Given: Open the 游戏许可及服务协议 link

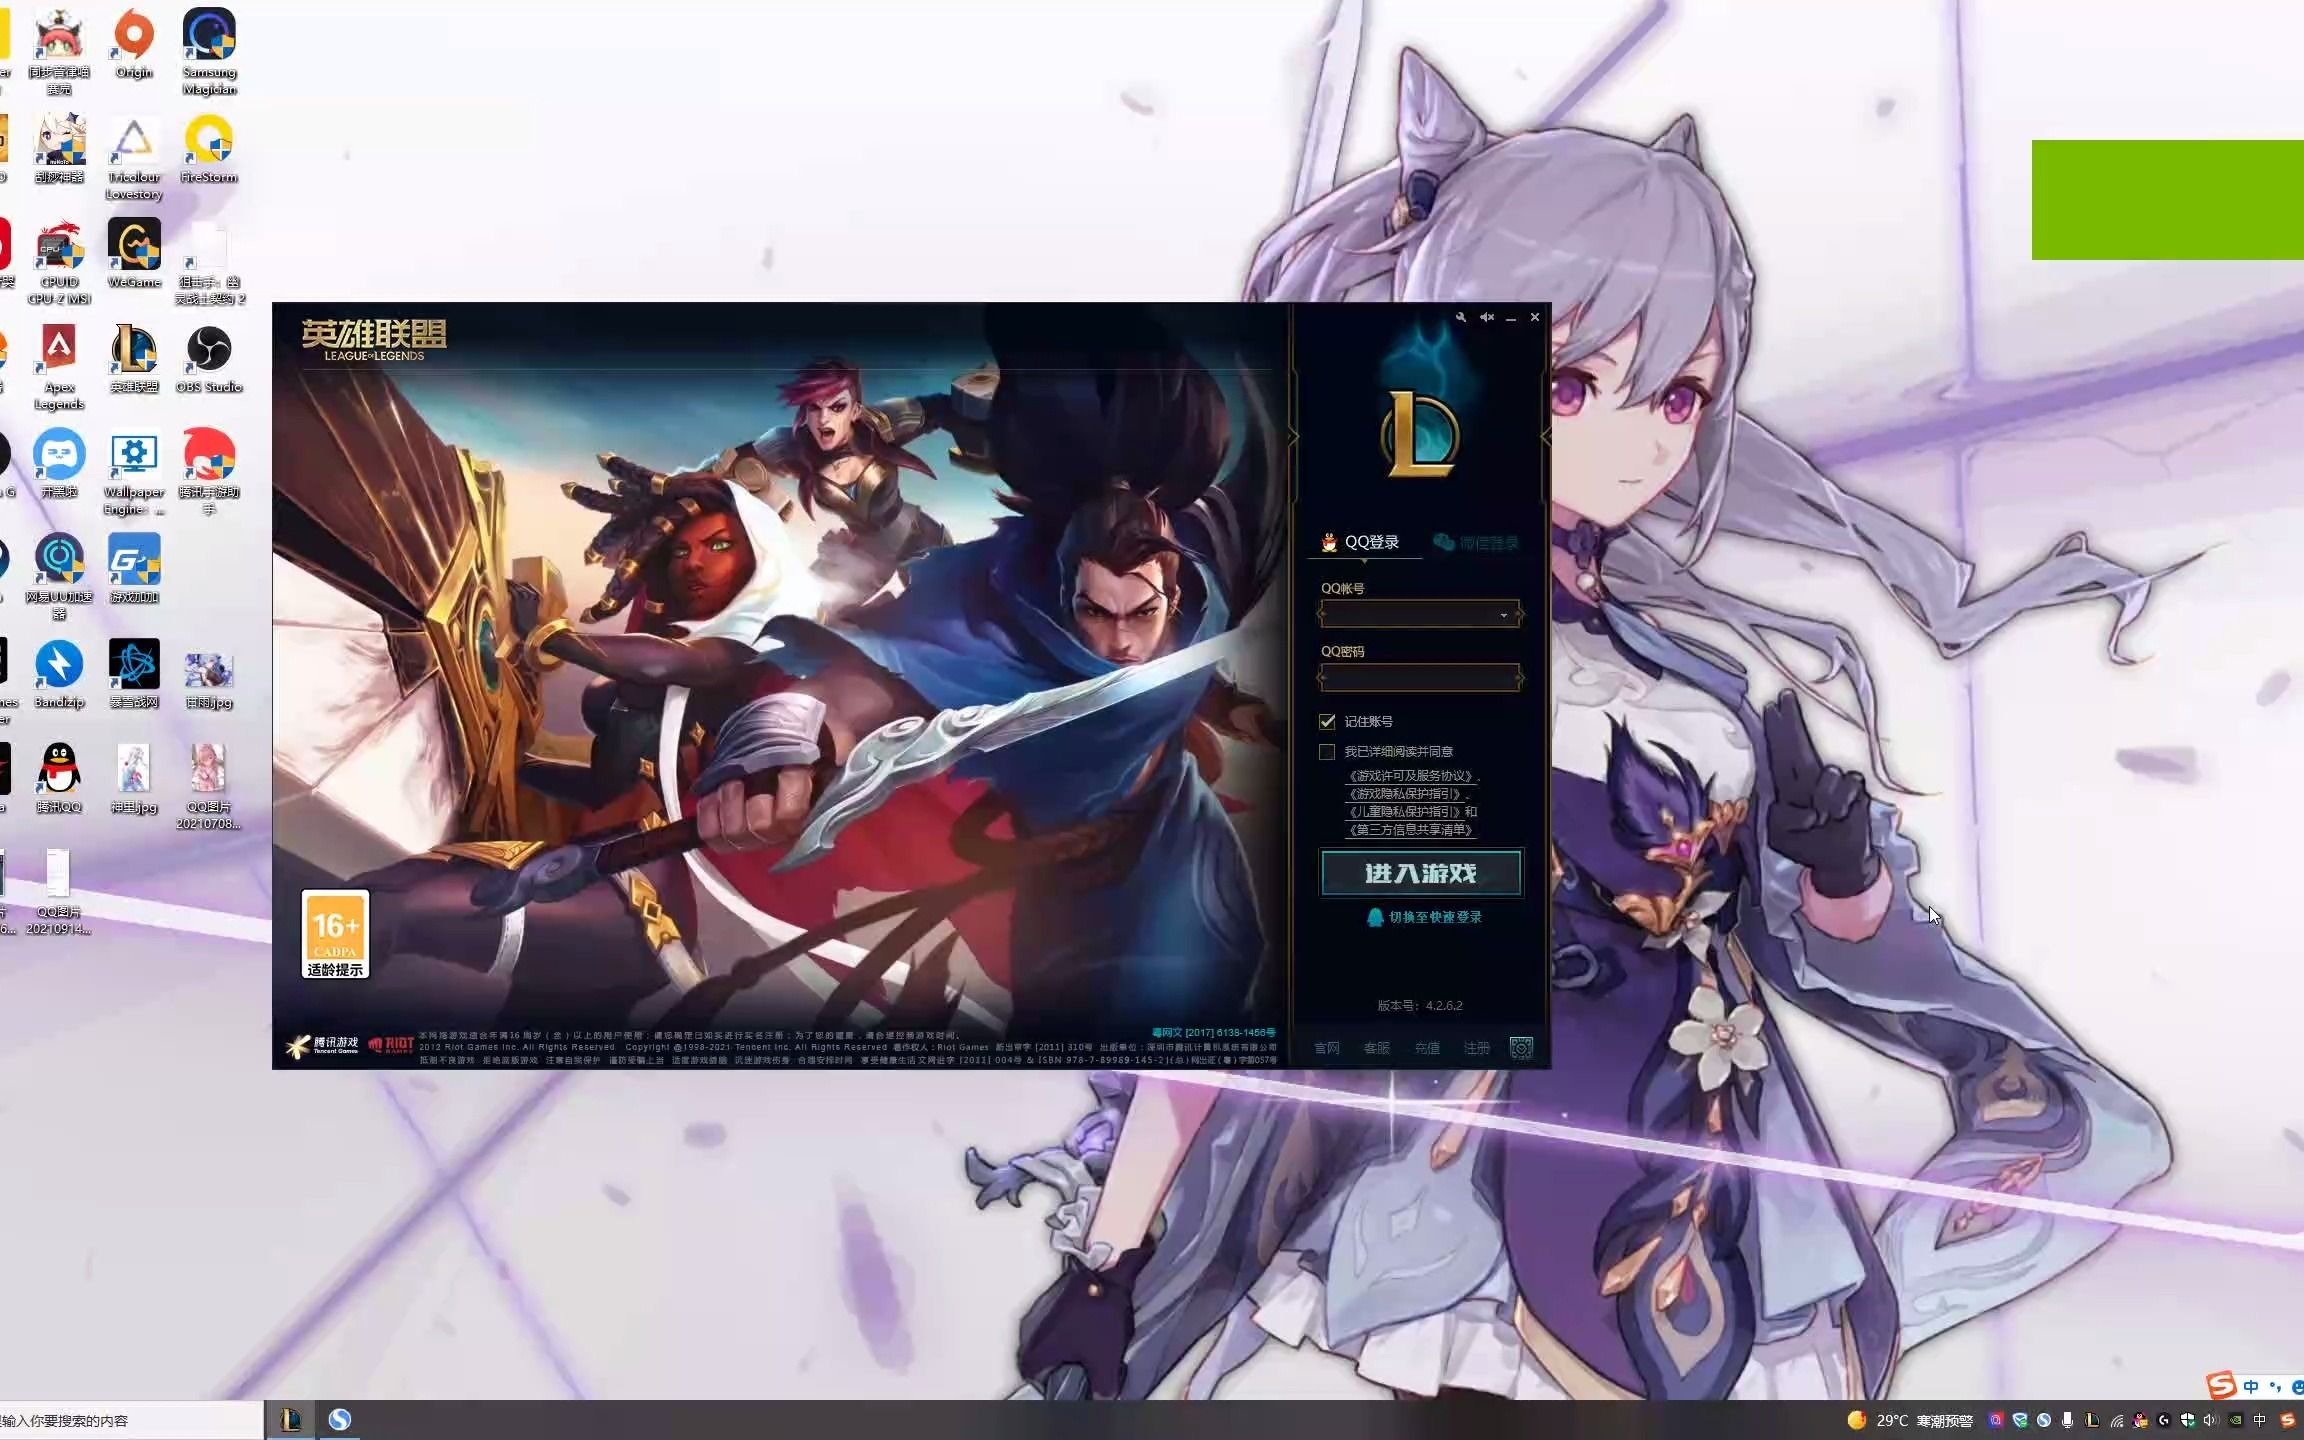Looking at the screenshot, I should tap(1411, 776).
